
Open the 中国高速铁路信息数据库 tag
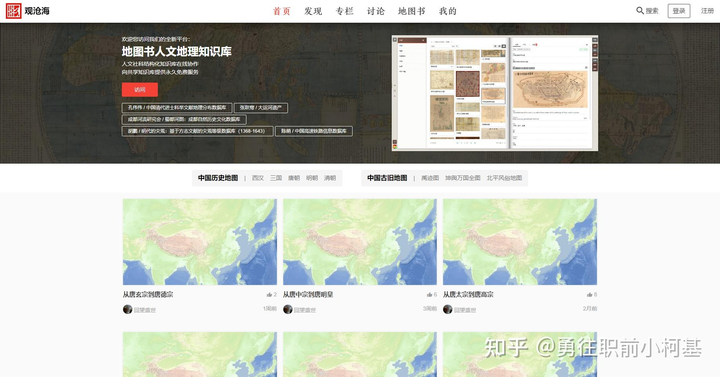pyautogui.click(x=314, y=131)
